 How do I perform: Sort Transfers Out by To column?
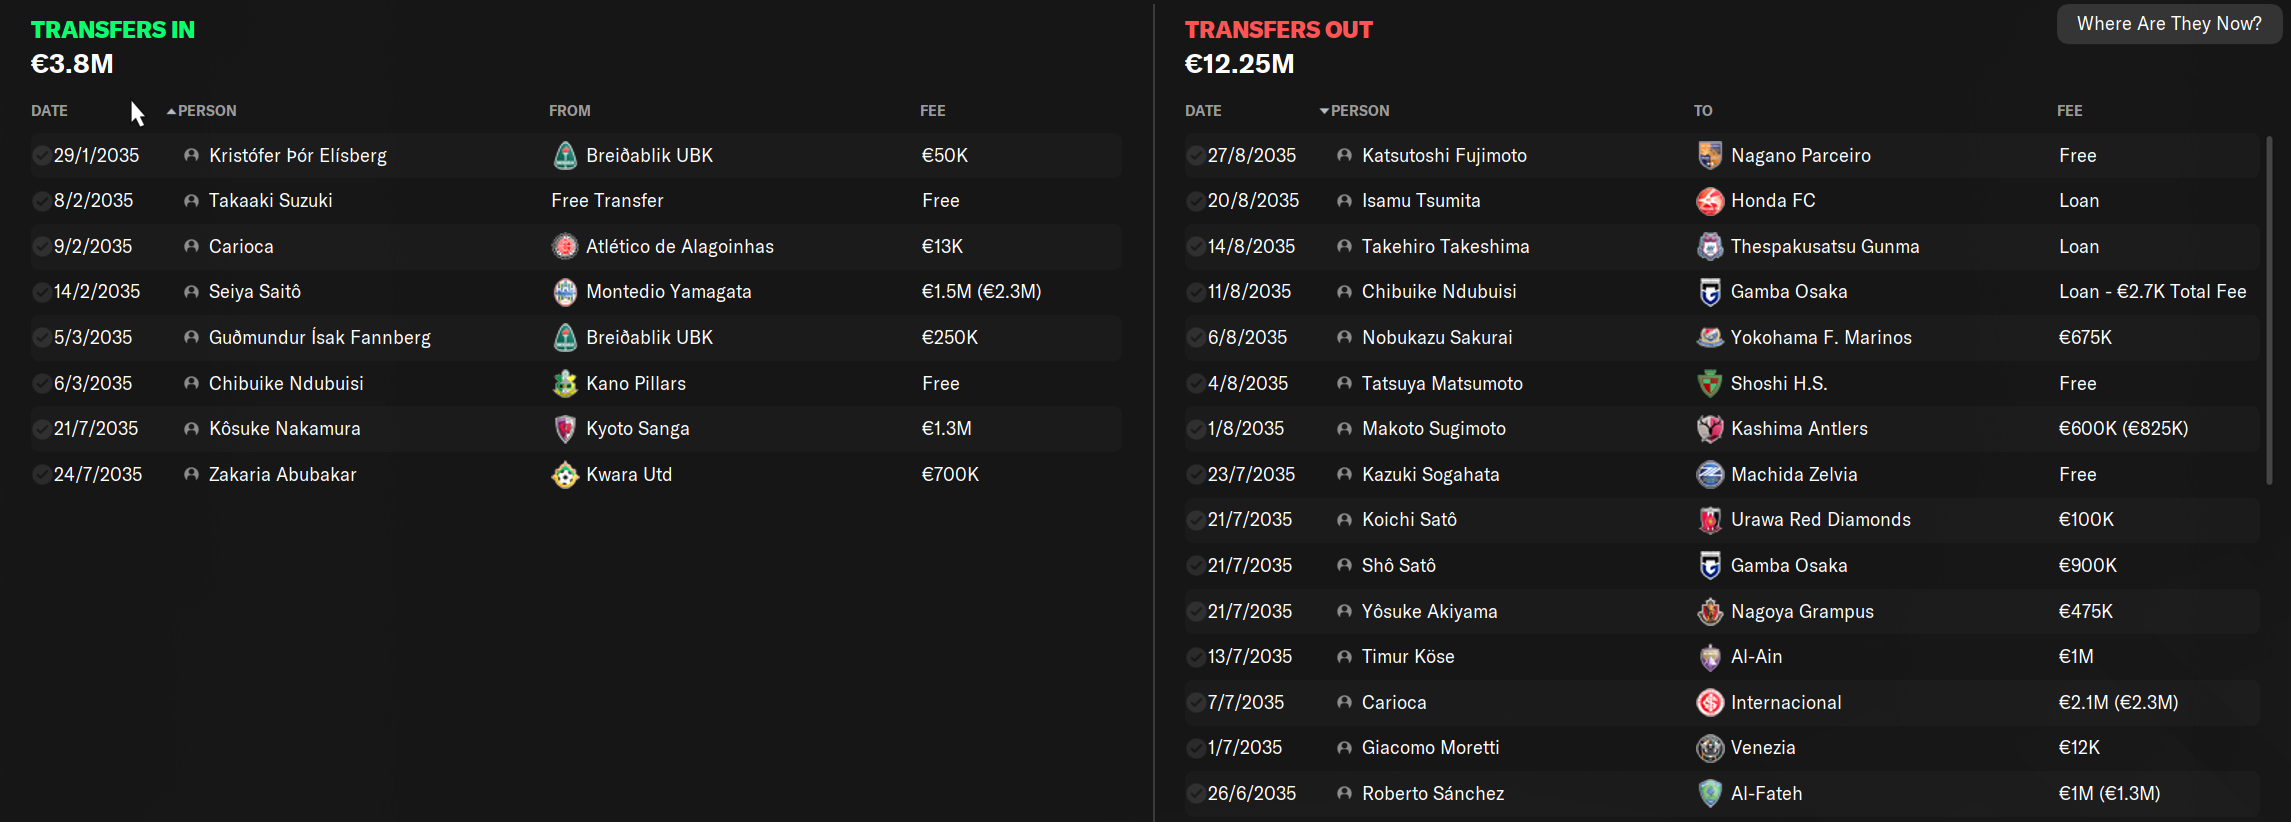[x=1703, y=111]
